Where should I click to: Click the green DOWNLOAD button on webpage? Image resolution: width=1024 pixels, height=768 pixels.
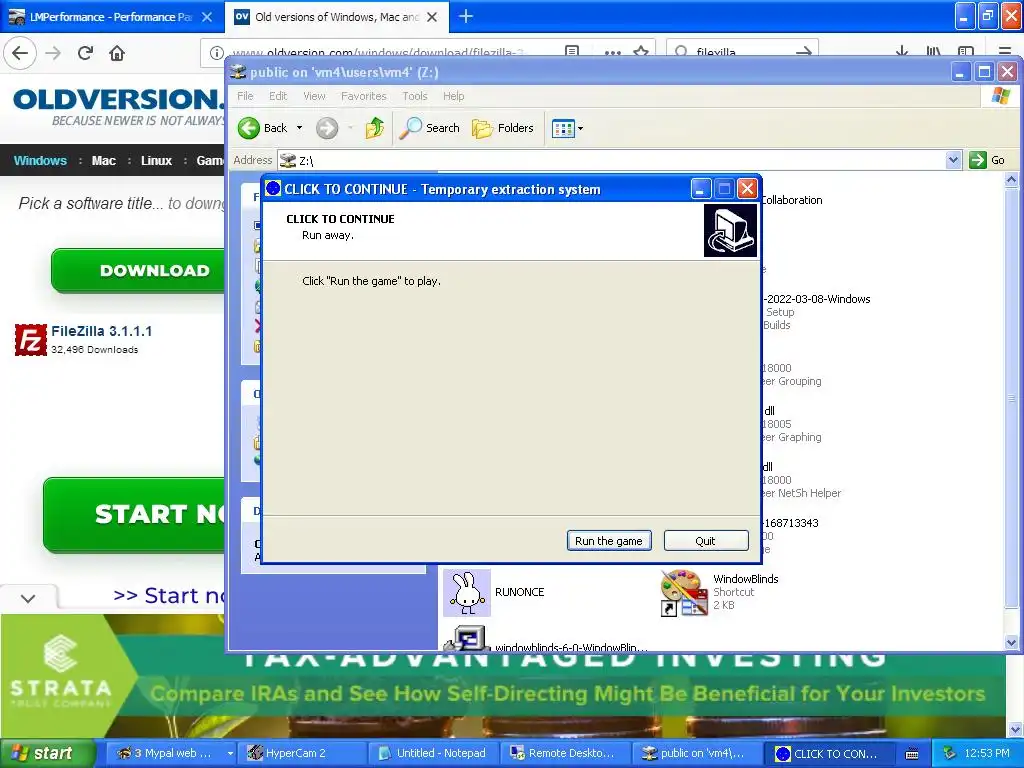point(138,270)
